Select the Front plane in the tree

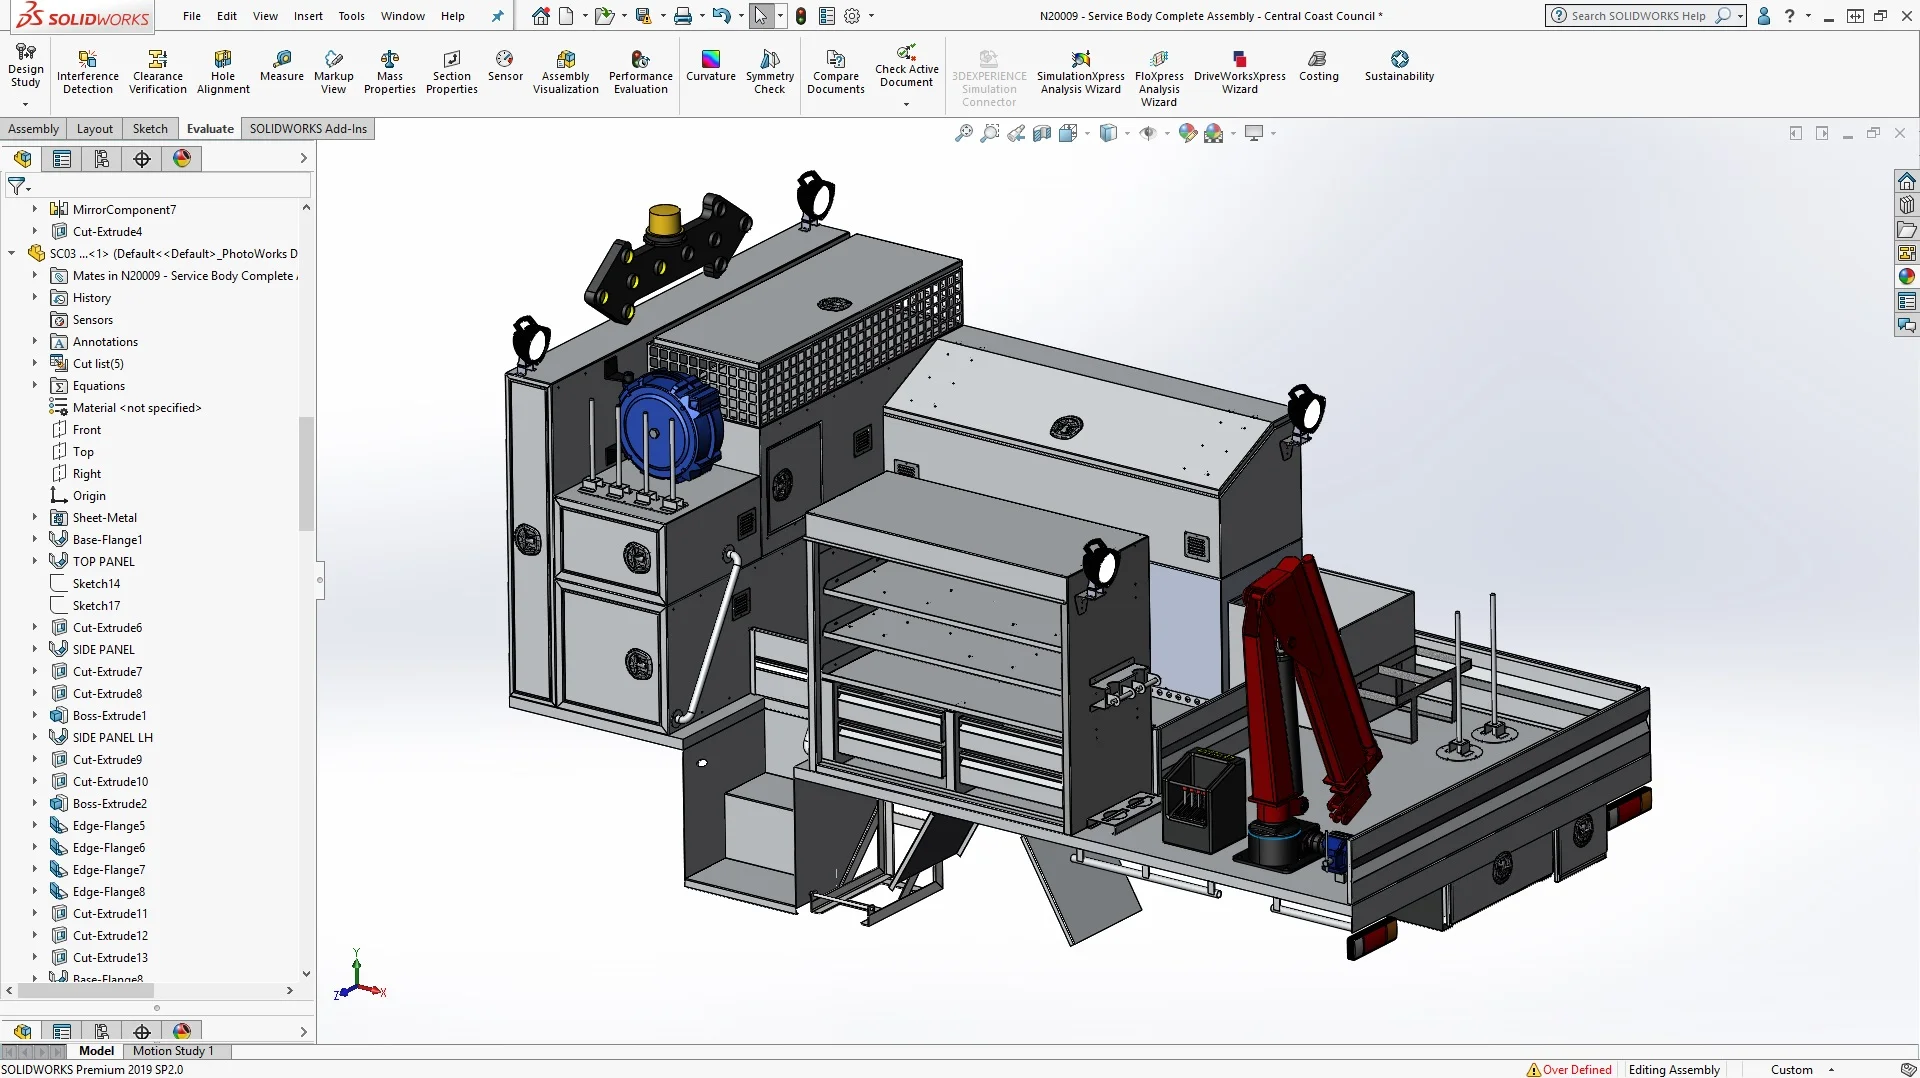click(87, 430)
